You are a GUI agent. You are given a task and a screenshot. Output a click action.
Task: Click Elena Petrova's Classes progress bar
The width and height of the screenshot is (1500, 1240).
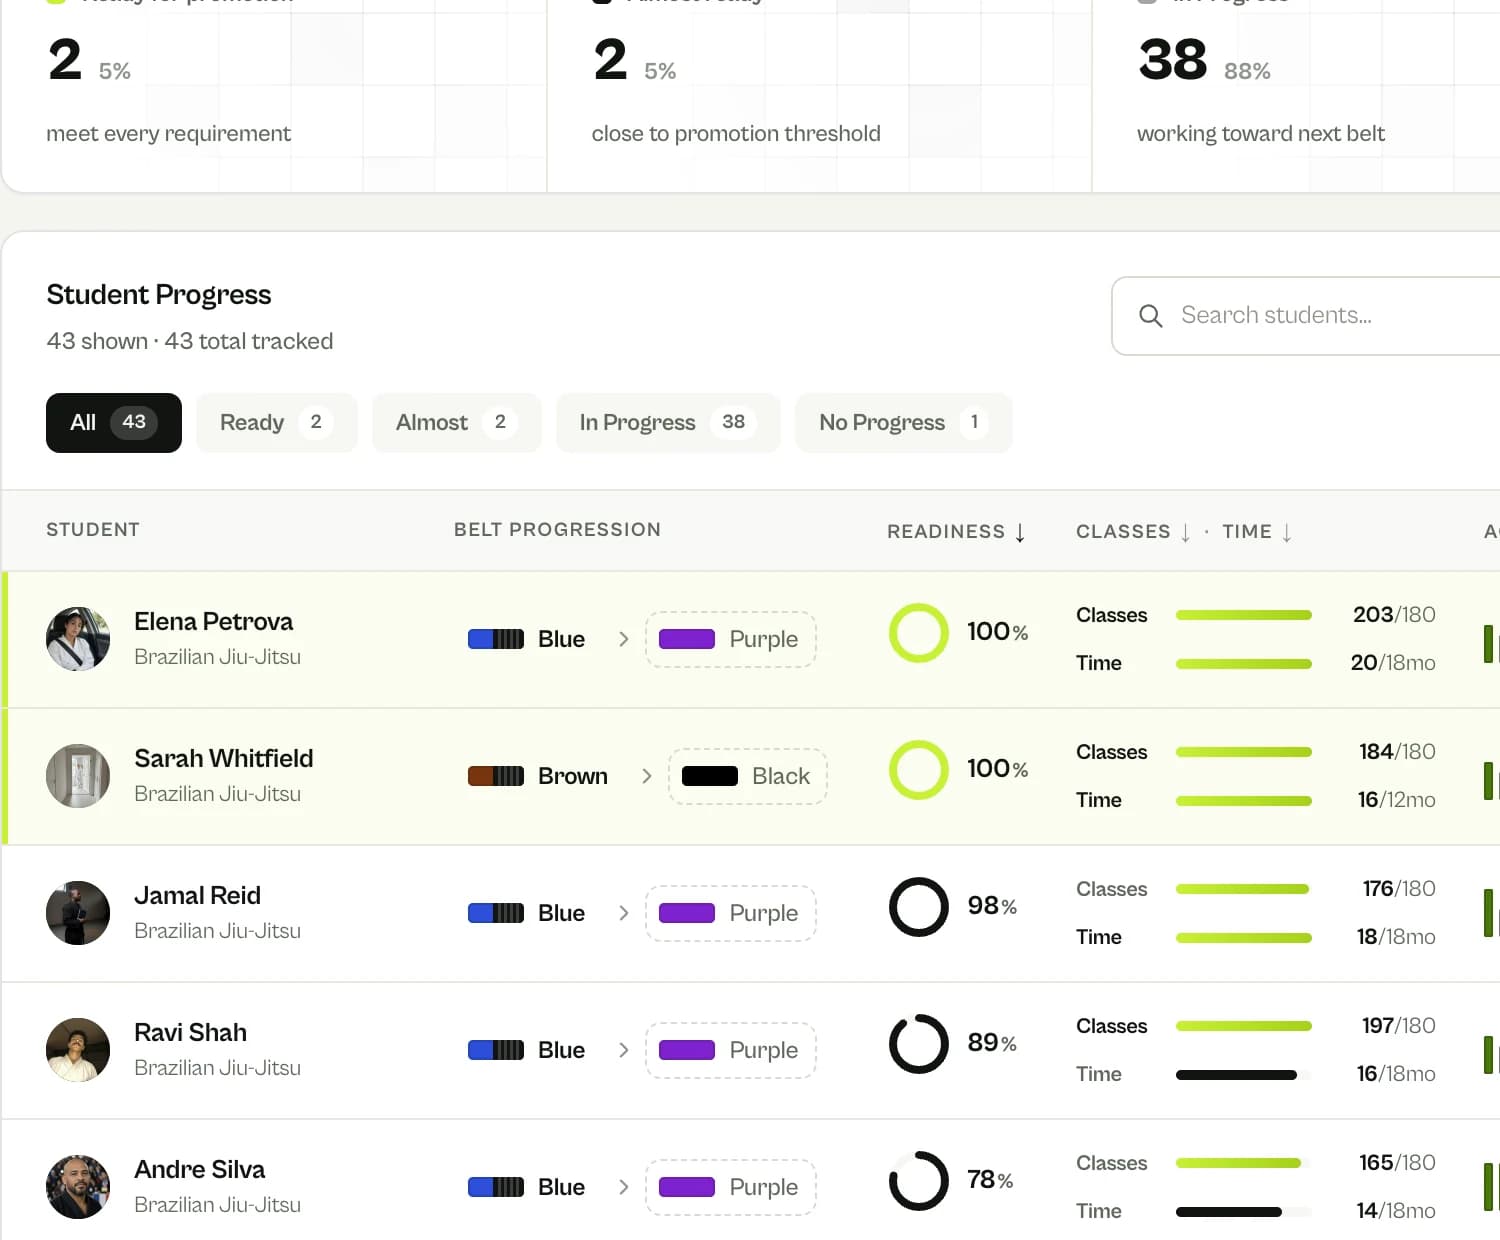(x=1244, y=615)
